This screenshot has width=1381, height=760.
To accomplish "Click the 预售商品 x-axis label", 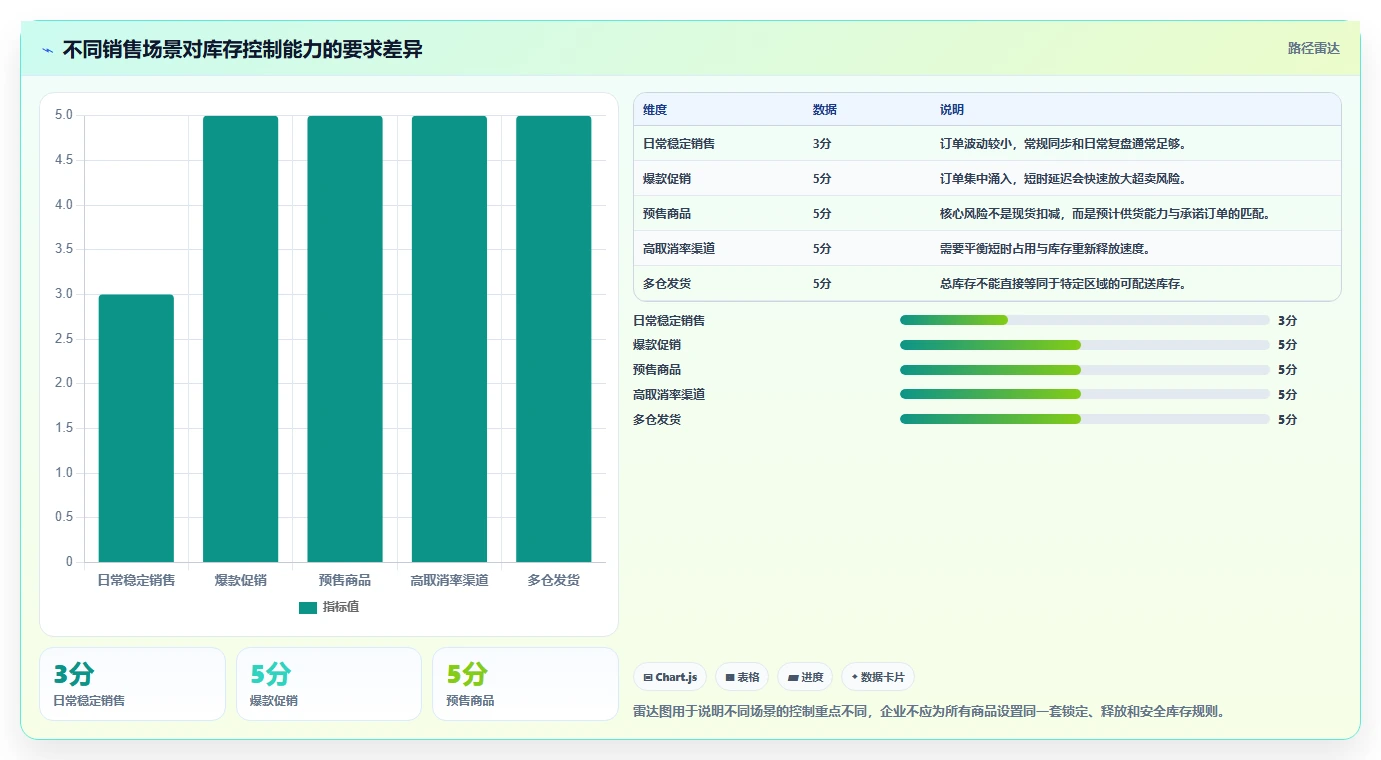I will click(x=345, y=580).
